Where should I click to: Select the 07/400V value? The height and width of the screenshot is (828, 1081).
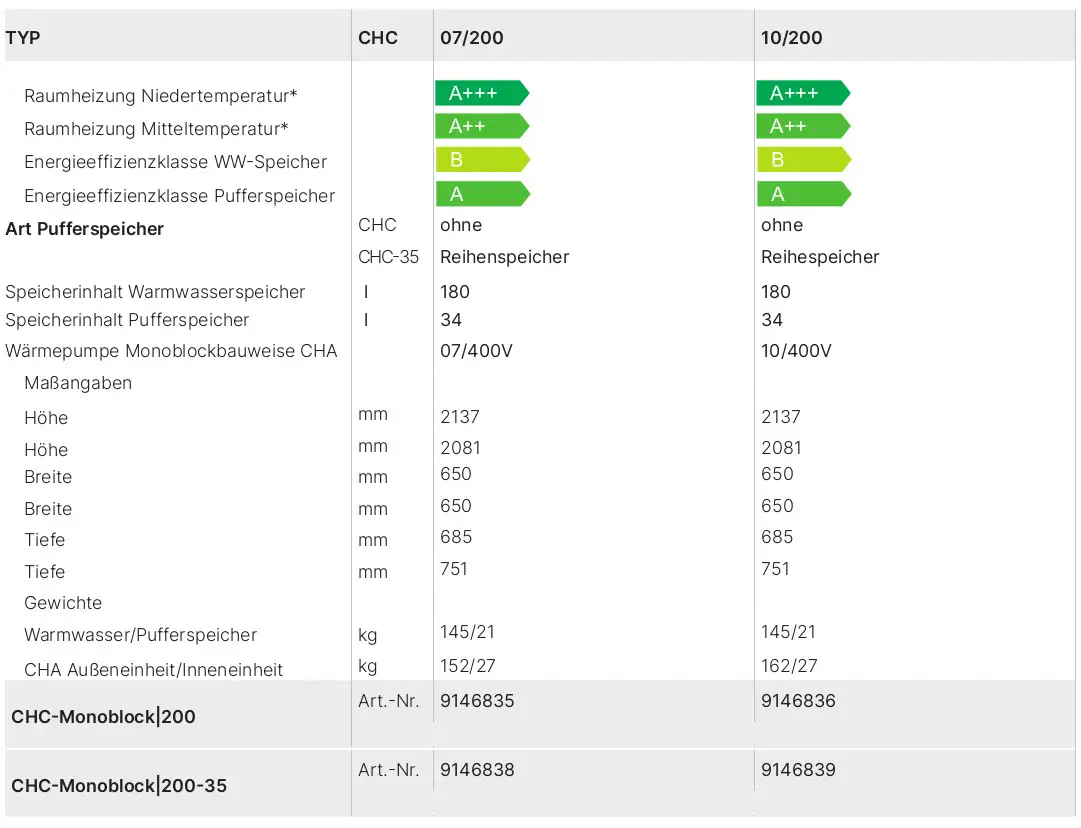(x=476, y=351)
